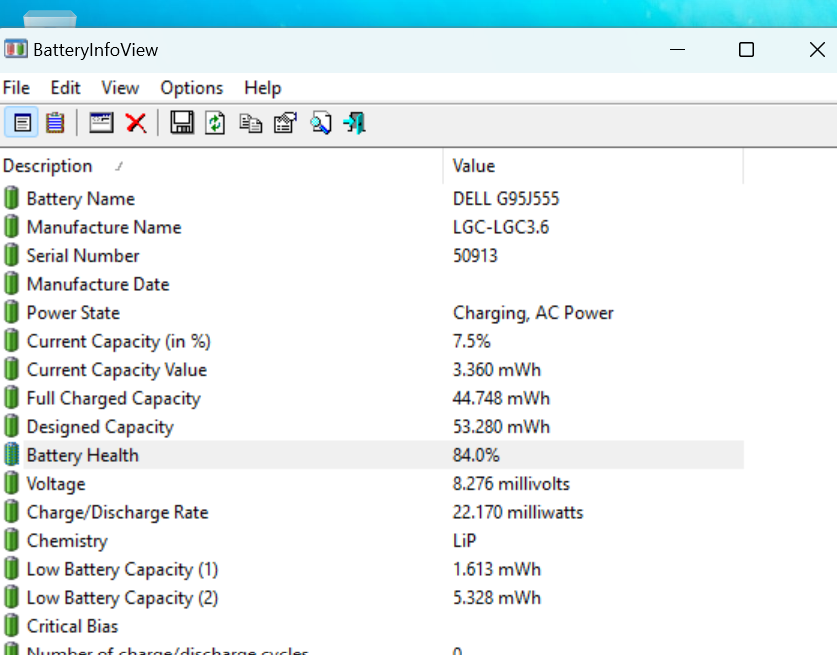Click the battery icon beside Battery Health
The image size is (837, 655).
click(x=11, y=455)
